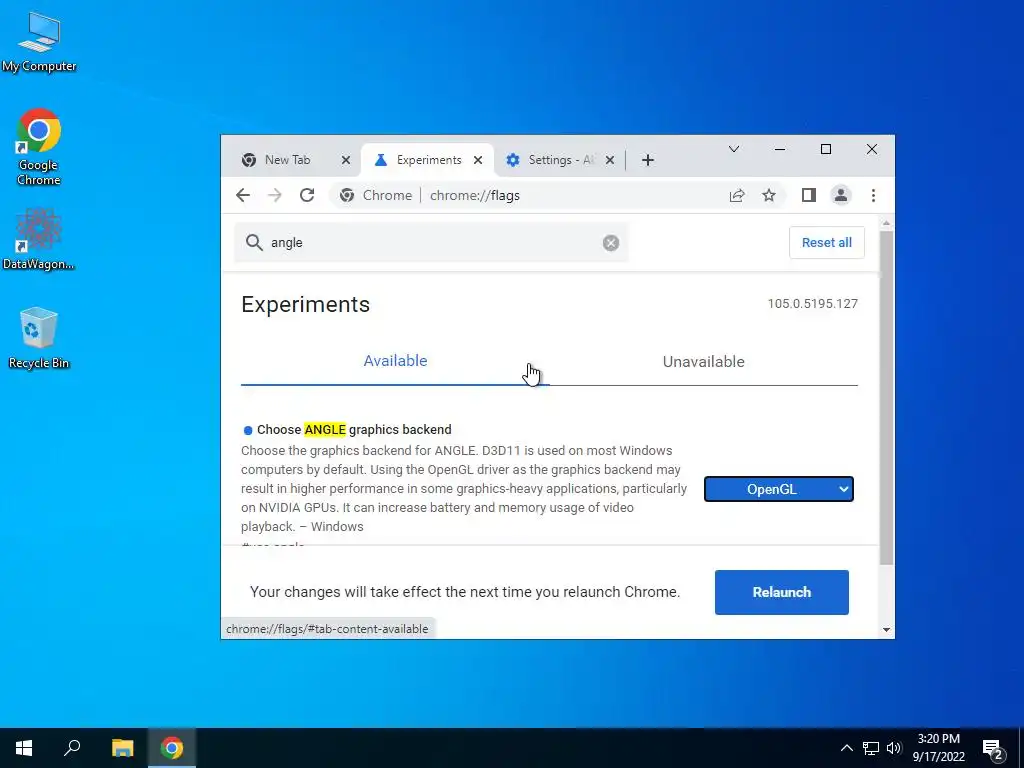Open Chrome three-dot menu

pyautogui.click(x=873, y=195)
